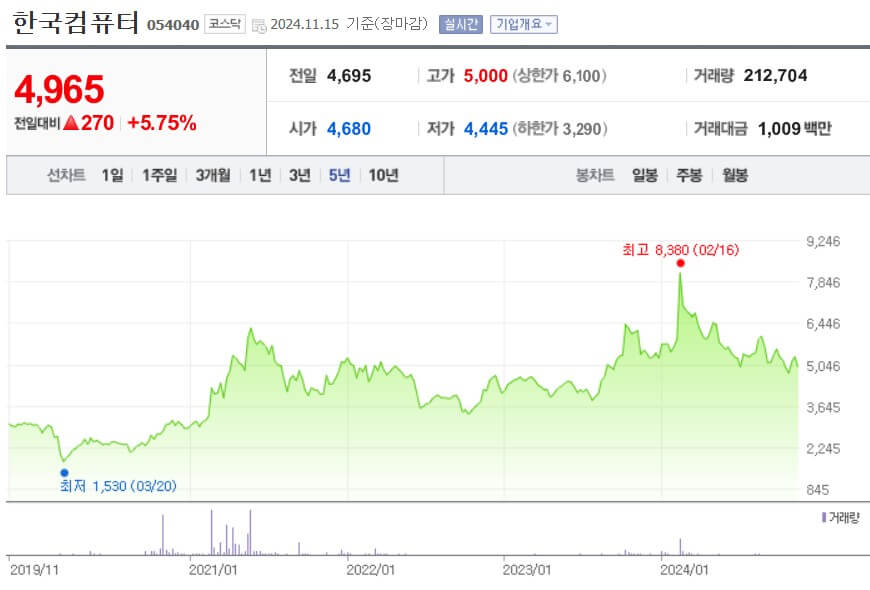Screen dimensions: 870x590
Task: Click the stock code 054040
Action: [173, 25]
